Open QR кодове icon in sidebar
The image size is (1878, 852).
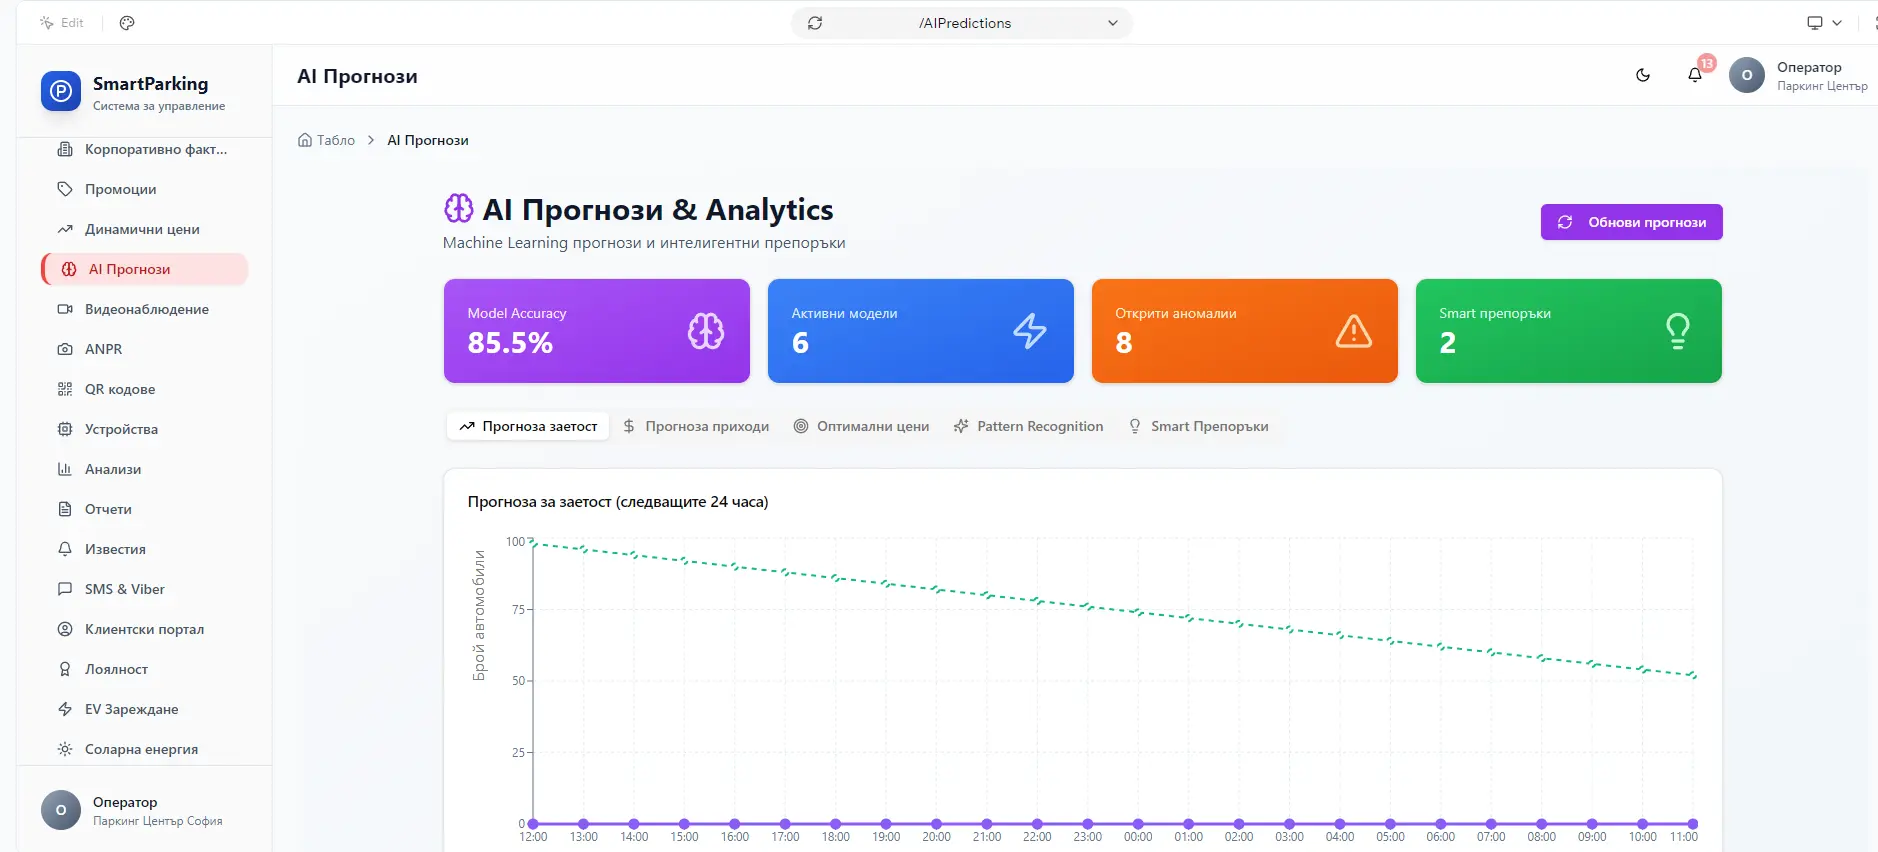pyautogui.click(x=65, y=389)
